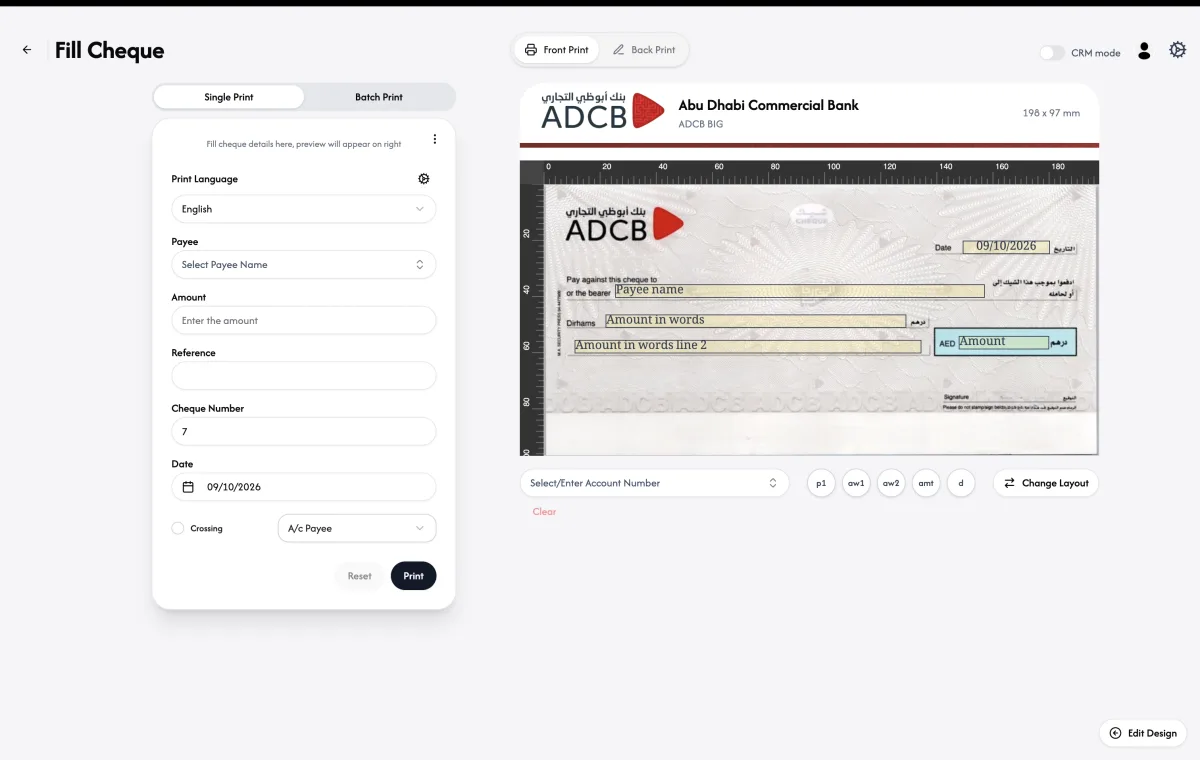Click the d field chip

click(x=961, y=483)
